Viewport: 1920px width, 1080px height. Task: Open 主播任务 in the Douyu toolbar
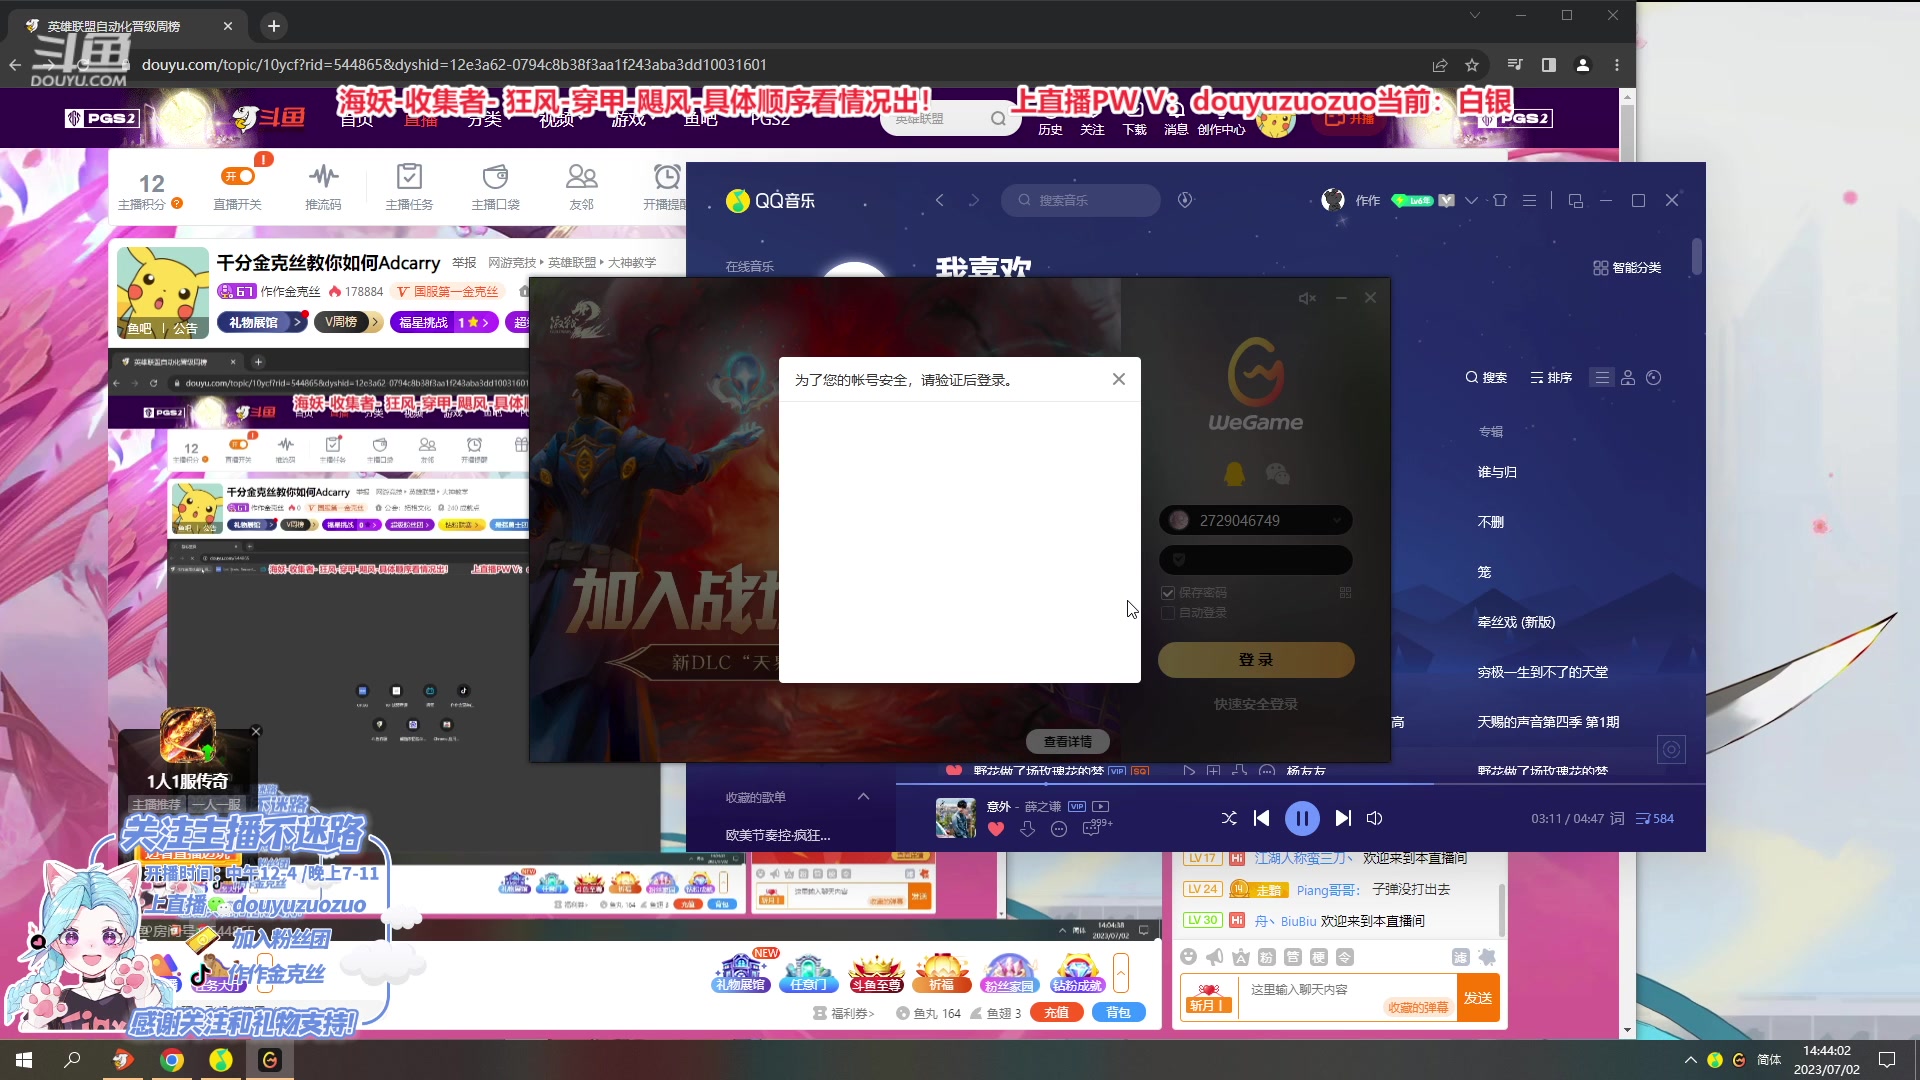[409, 187]
